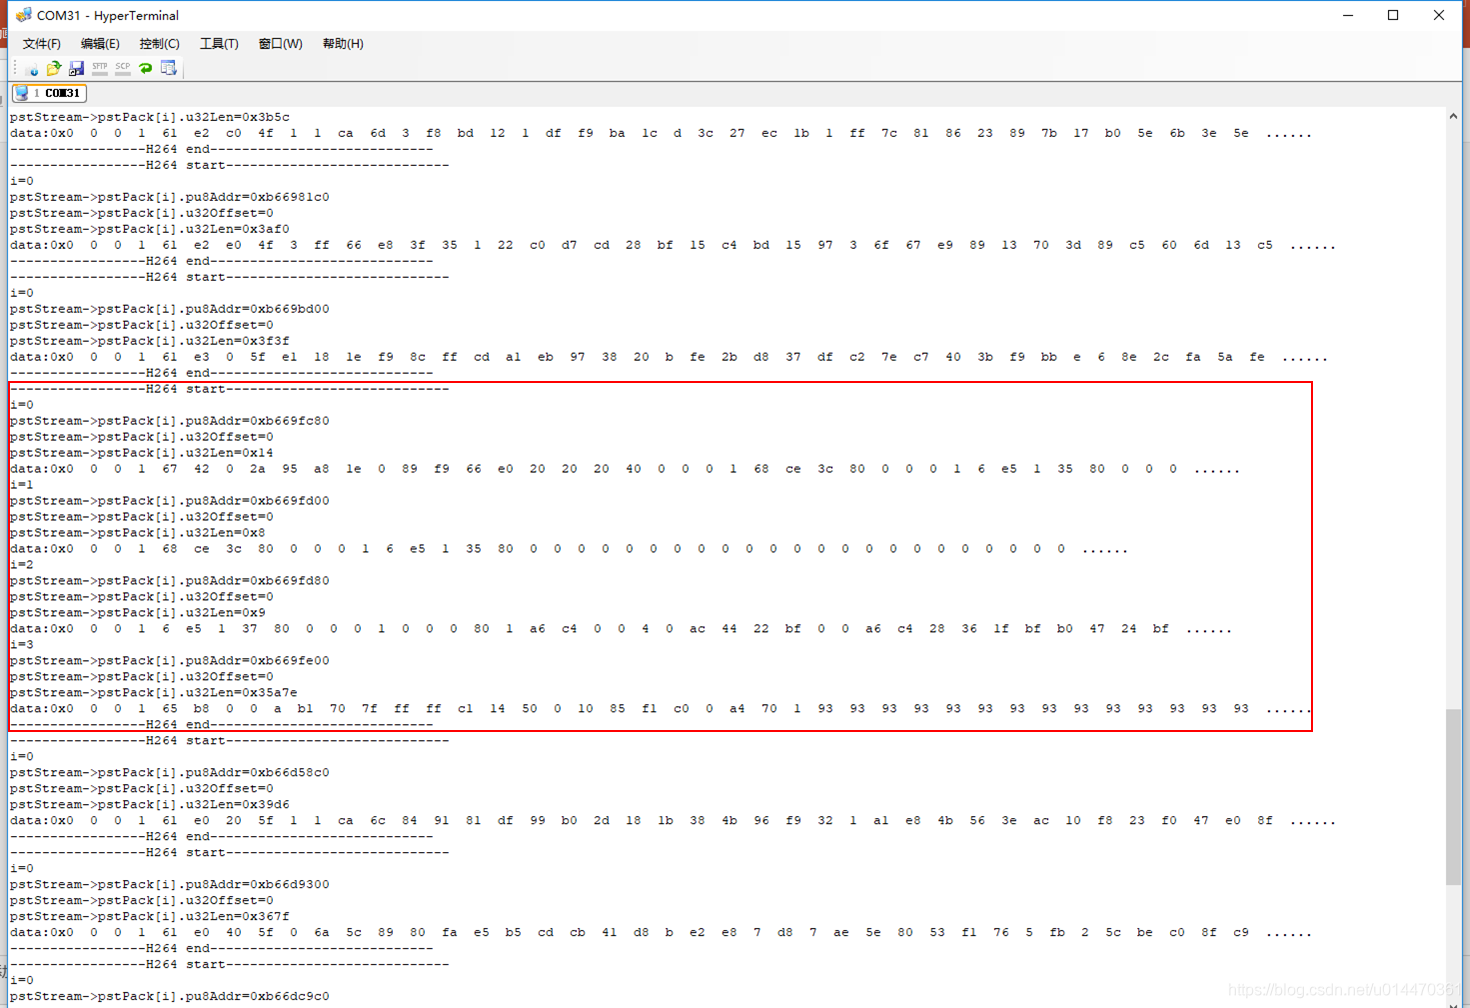The height and width of the screenshot is (1008, 1470).
Task: Click the data line starting 0 0 0 1 61 e0 20
Action: (673, 821)
